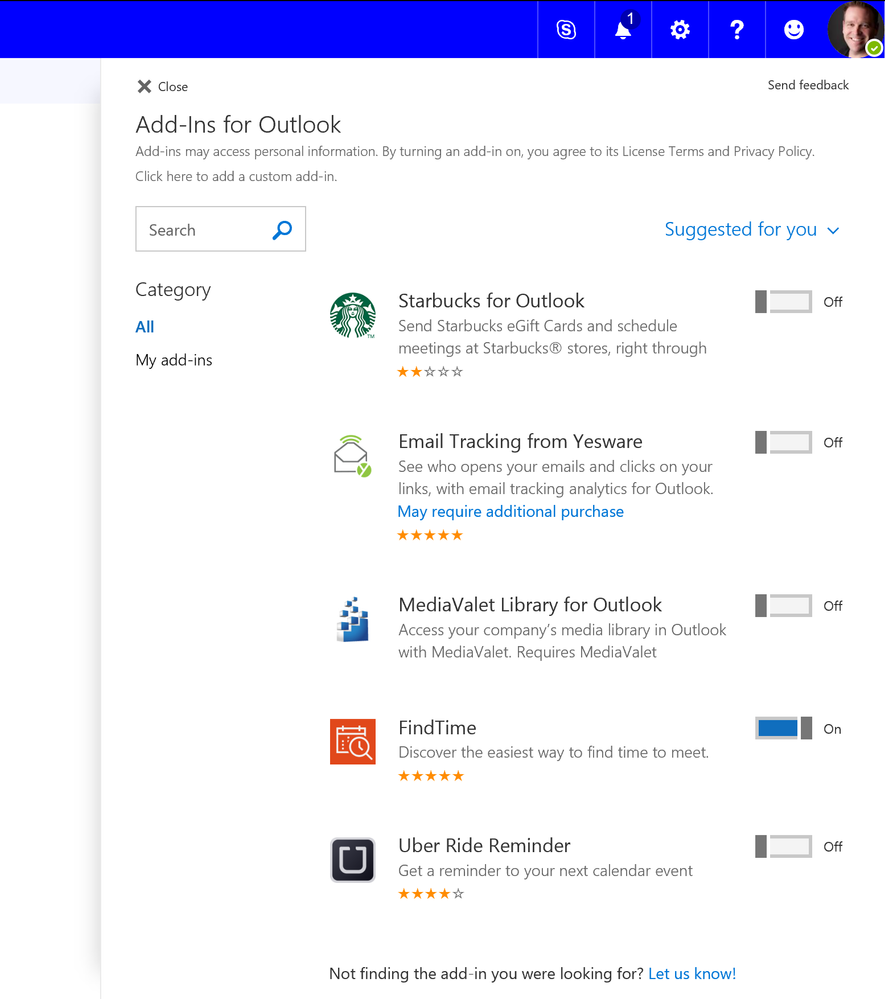Turn on Email Tracking from Yesware
Screen dimensions: 885x999
783,442
